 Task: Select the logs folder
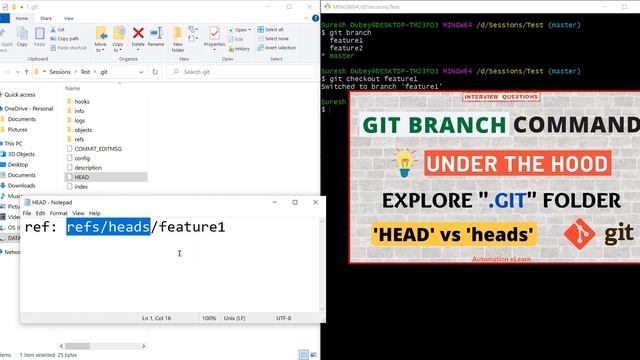pyautogui.click(x=76, y=120)
